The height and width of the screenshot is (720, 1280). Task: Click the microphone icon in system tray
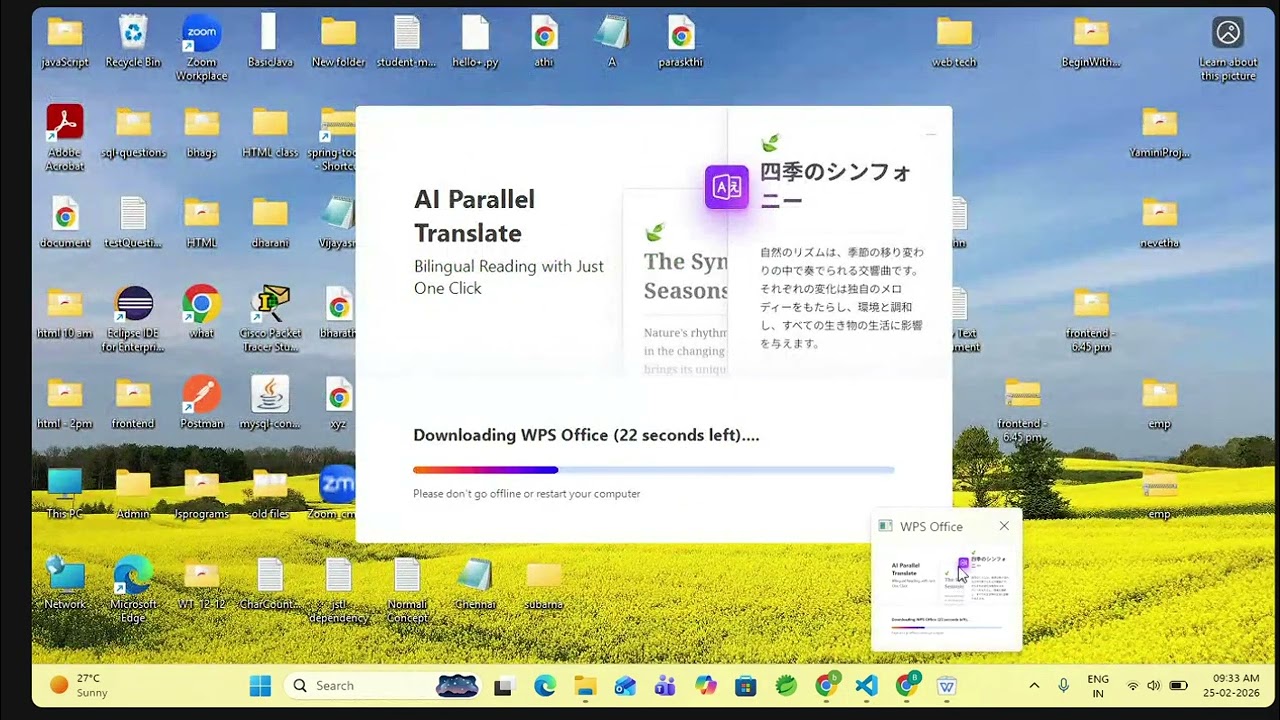pyautogui.click(x=1063, y=685)
